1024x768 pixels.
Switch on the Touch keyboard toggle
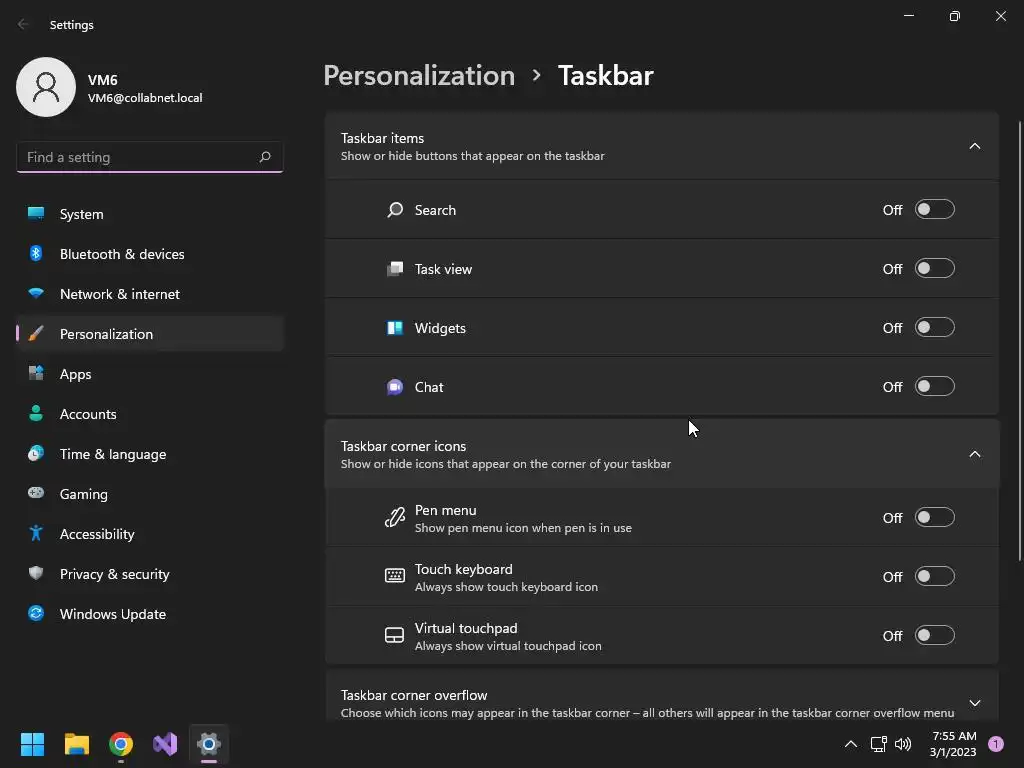click(935, 576)
